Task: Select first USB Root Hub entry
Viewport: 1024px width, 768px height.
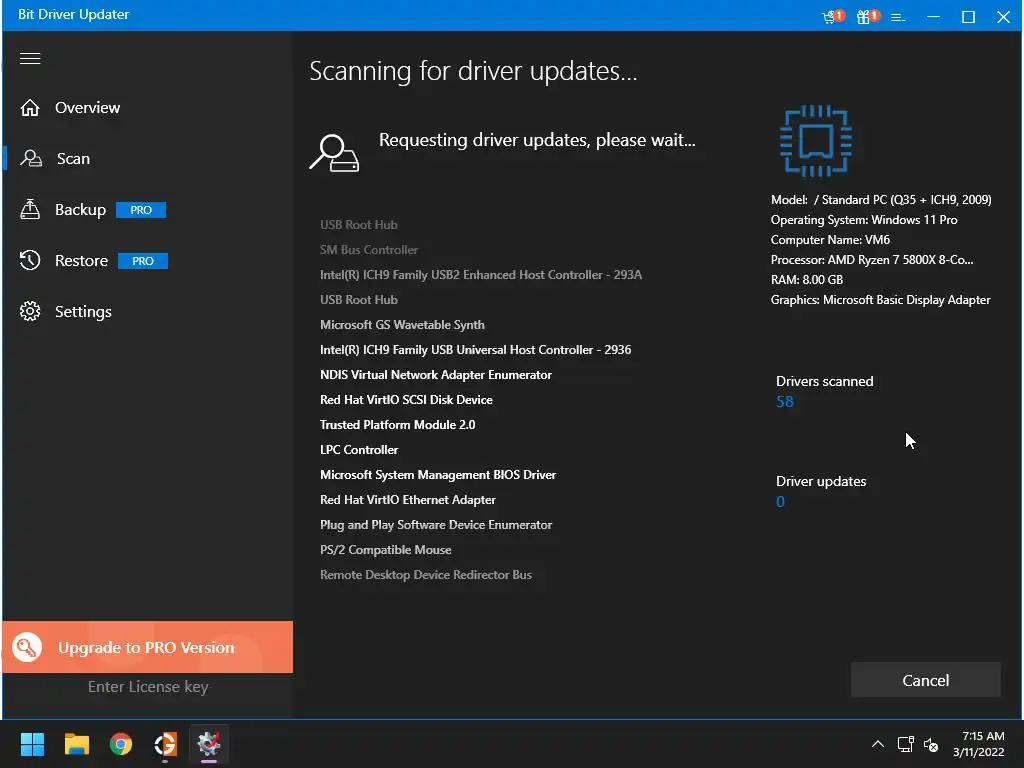Action: pyautogui.click(x=359, y=225)
